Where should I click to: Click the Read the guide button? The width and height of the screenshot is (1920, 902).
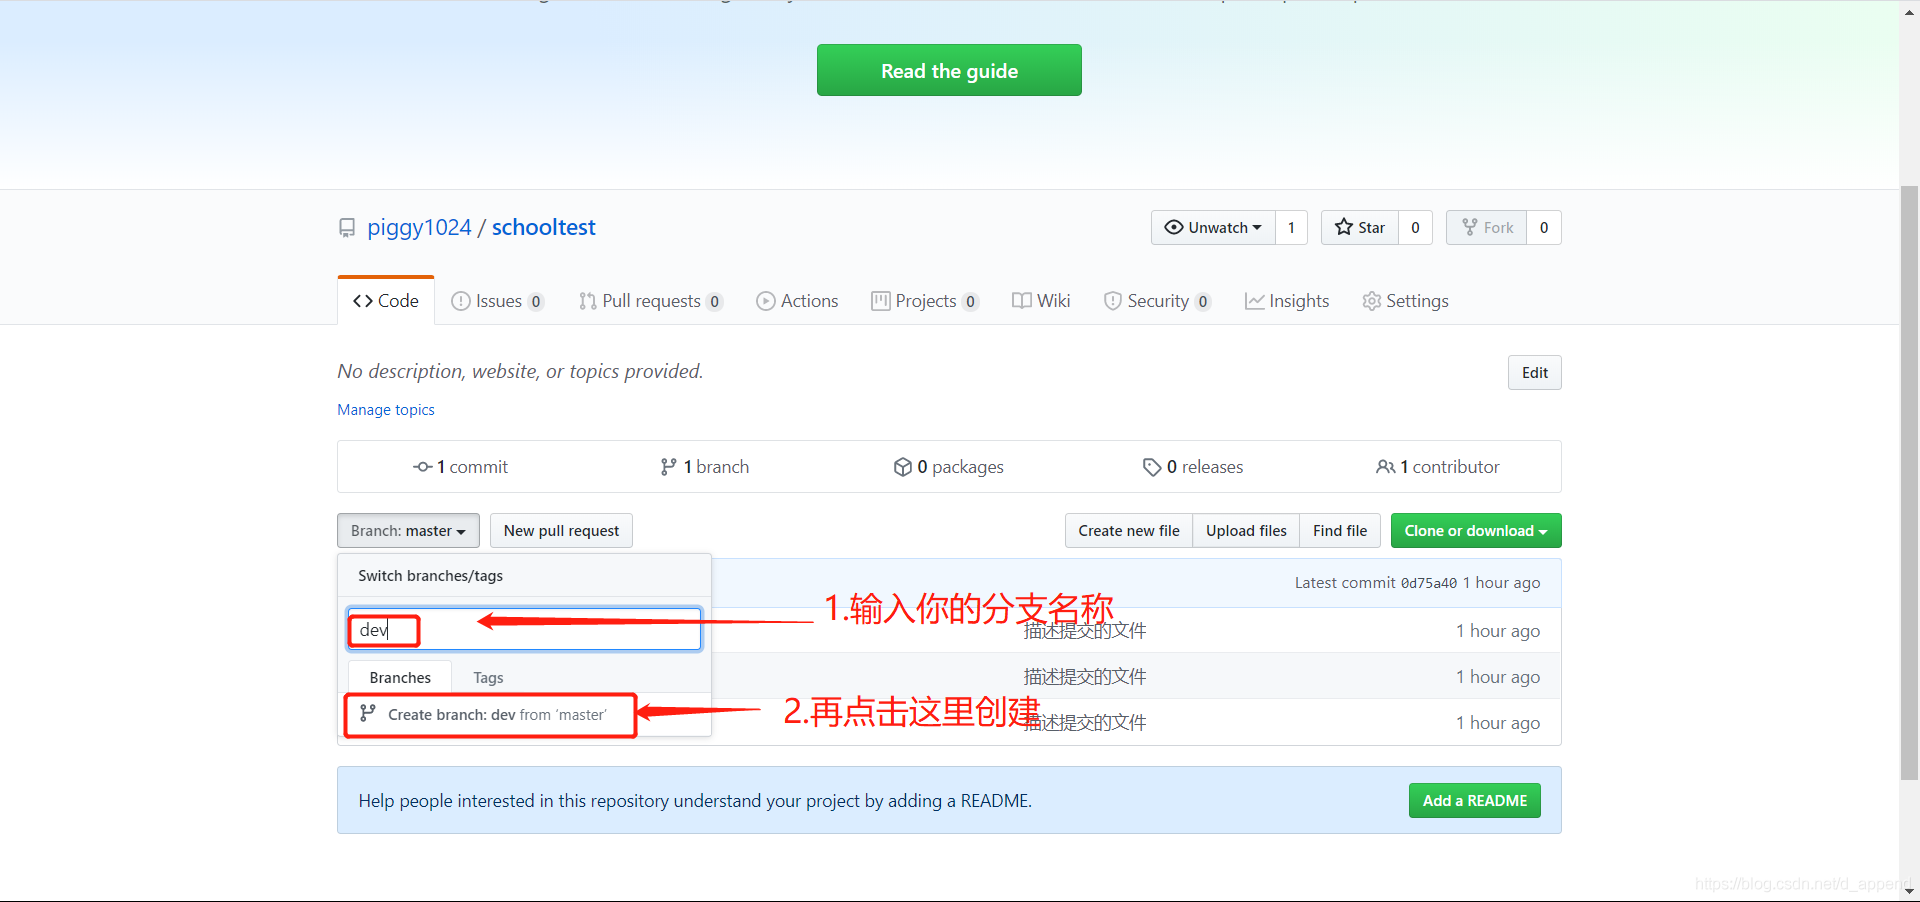[x=949, y=70]
